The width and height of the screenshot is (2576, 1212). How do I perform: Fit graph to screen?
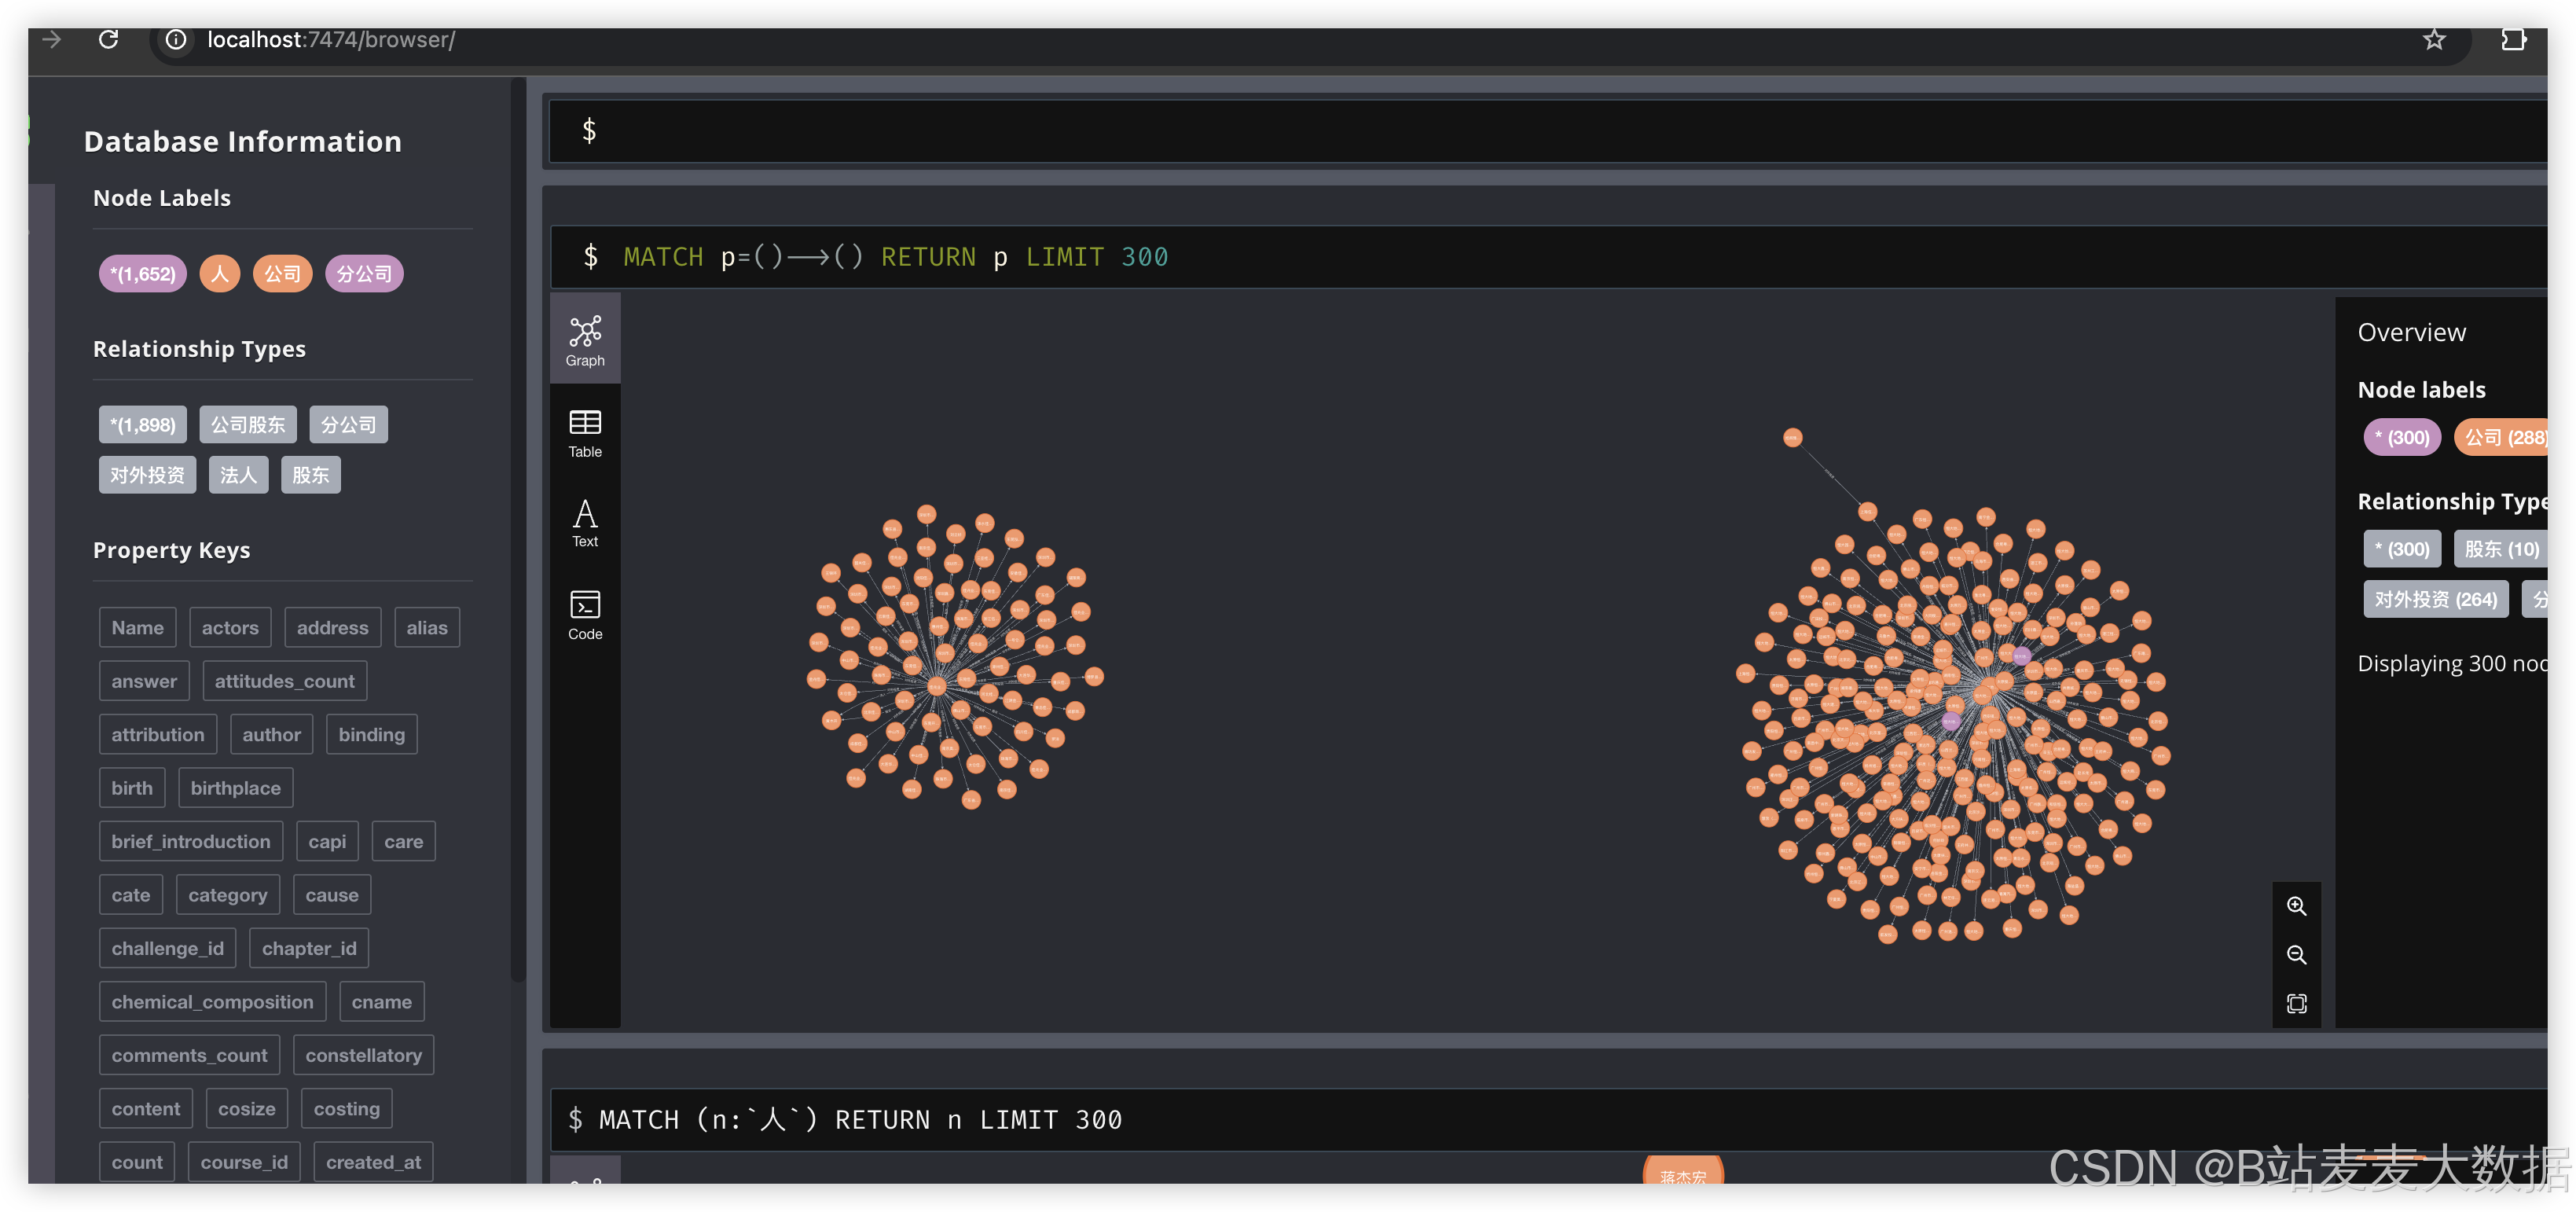(x=2296, y=1003)
